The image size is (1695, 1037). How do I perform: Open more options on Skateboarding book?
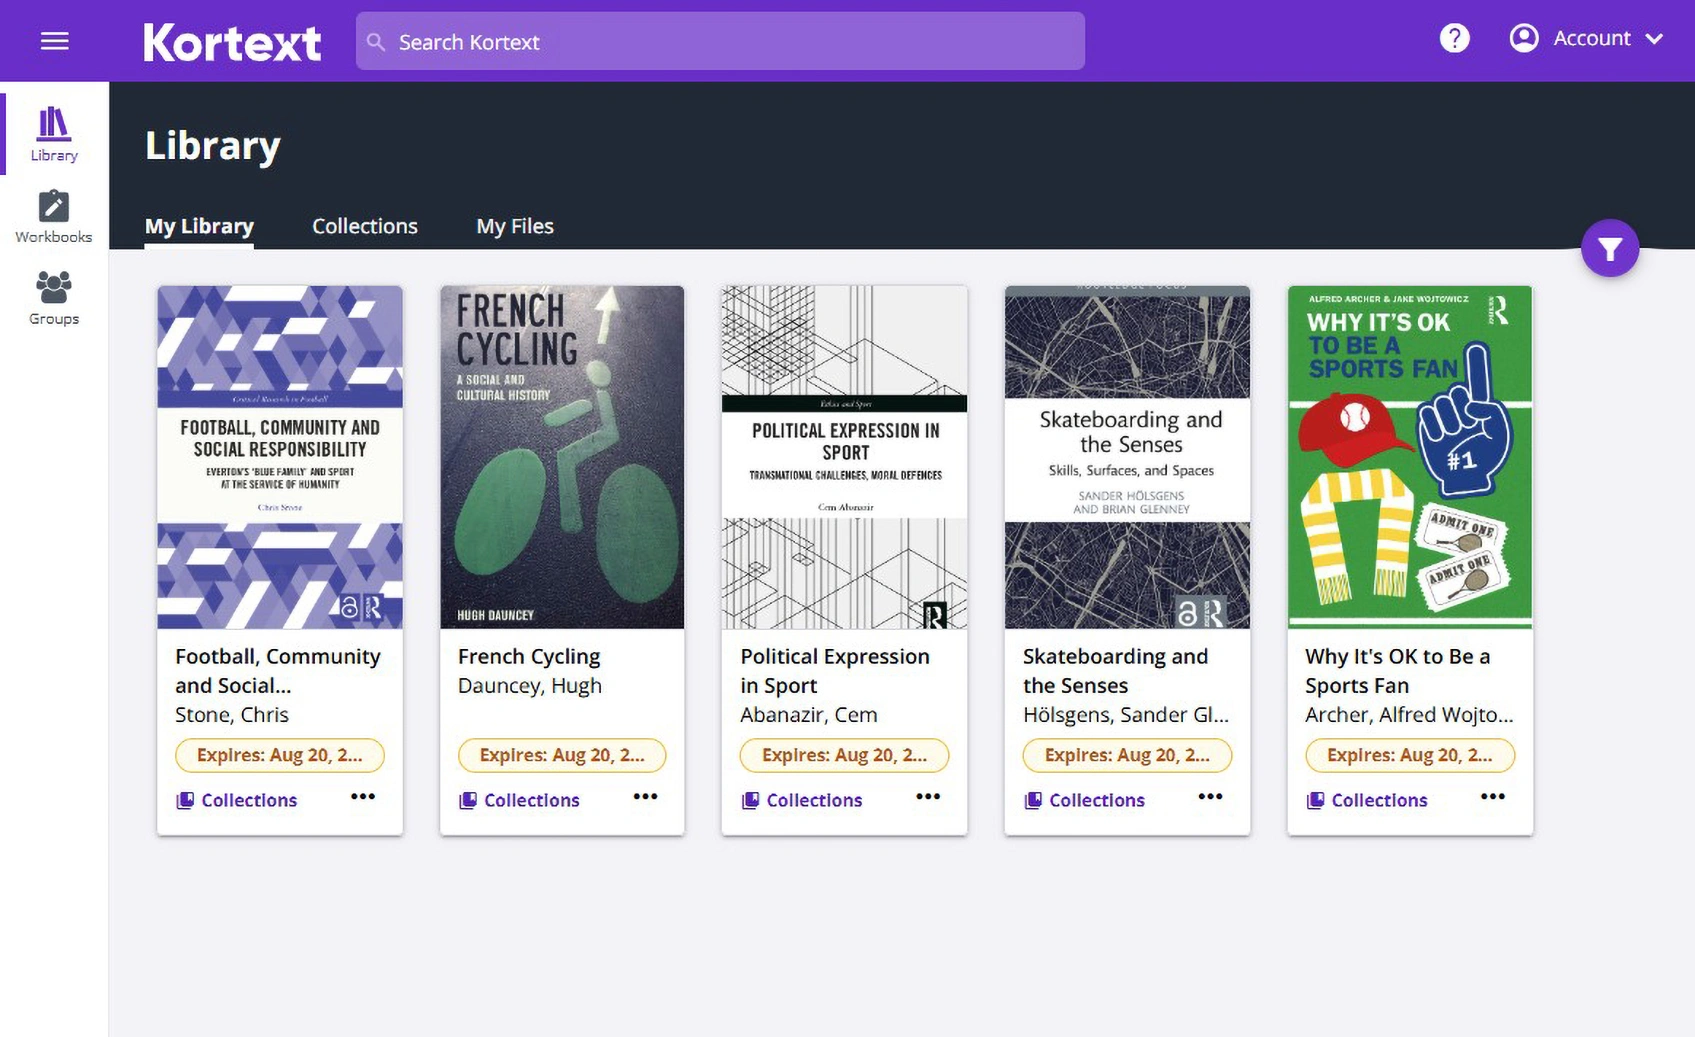1211,797
